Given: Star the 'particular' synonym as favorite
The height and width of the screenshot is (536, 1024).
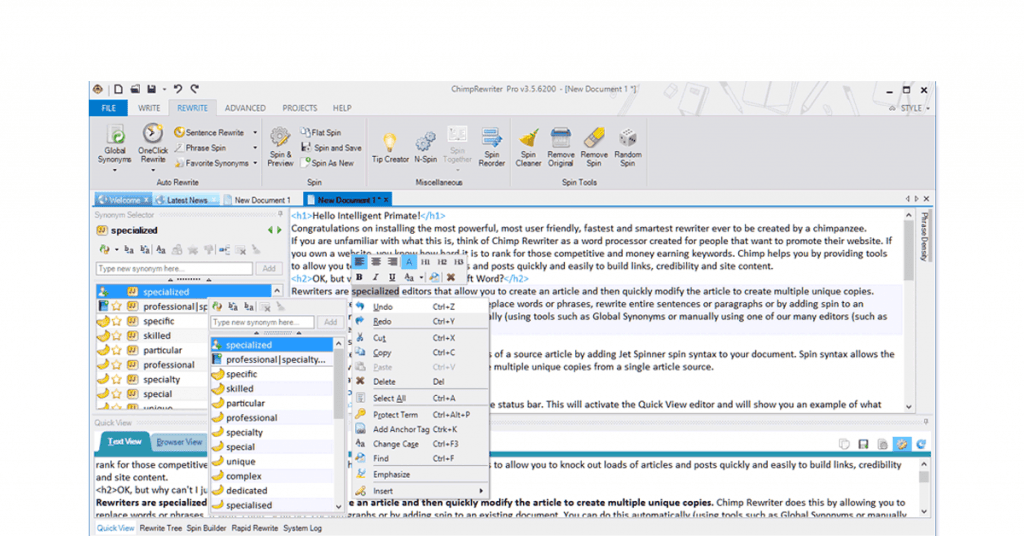Looking at the screenshot, I should (x=117, y=350).
